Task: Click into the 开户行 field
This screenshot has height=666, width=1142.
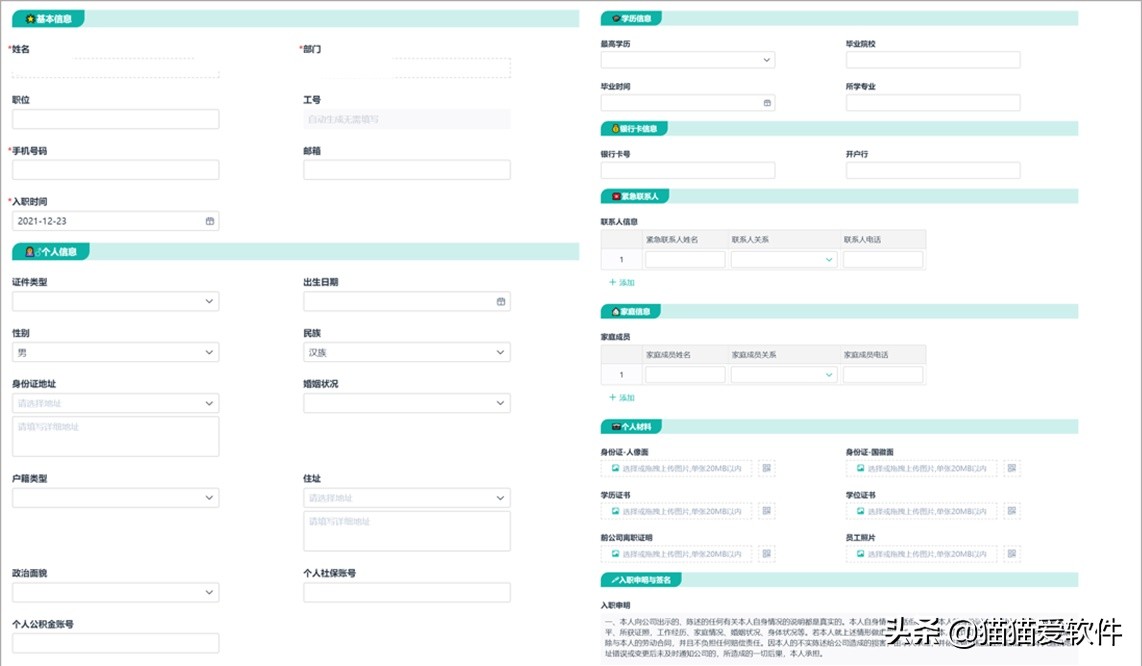Action: [x=933, y=171]
